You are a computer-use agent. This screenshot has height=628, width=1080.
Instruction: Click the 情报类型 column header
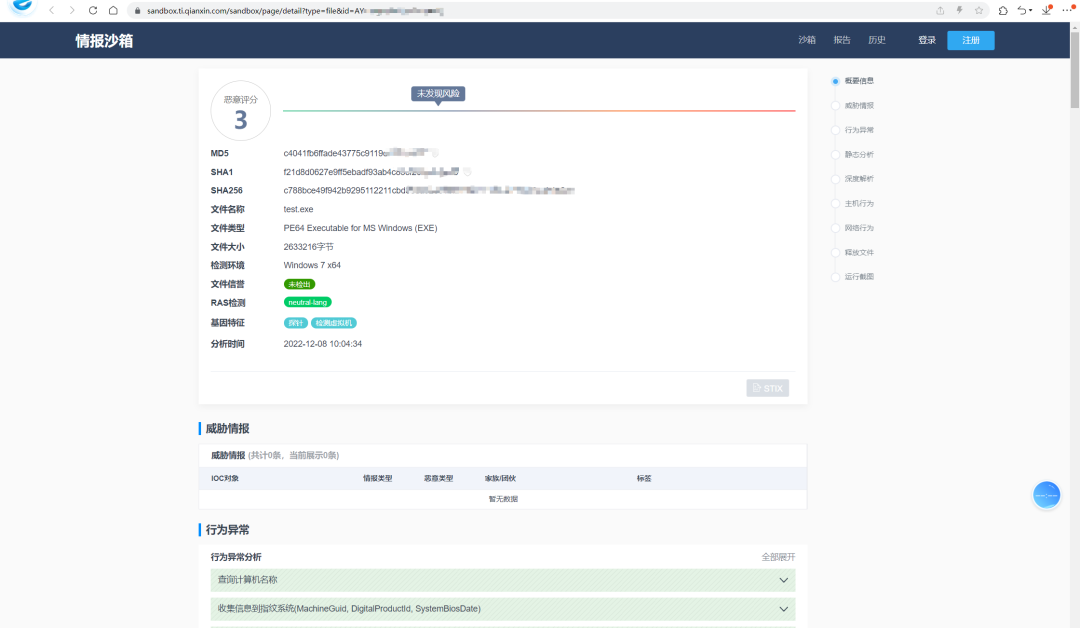[x=377, y=479]
